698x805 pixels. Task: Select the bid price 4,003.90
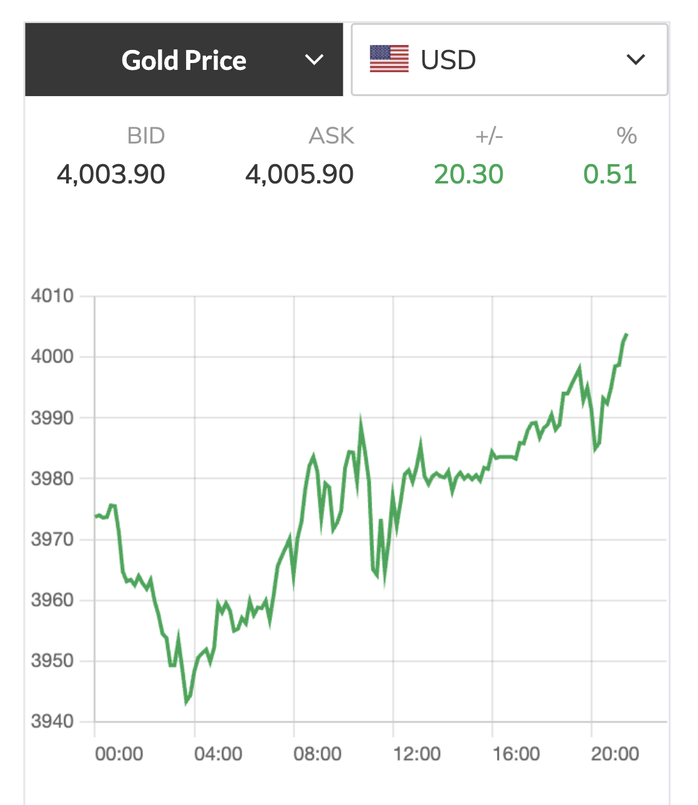[x=111, y=174]
